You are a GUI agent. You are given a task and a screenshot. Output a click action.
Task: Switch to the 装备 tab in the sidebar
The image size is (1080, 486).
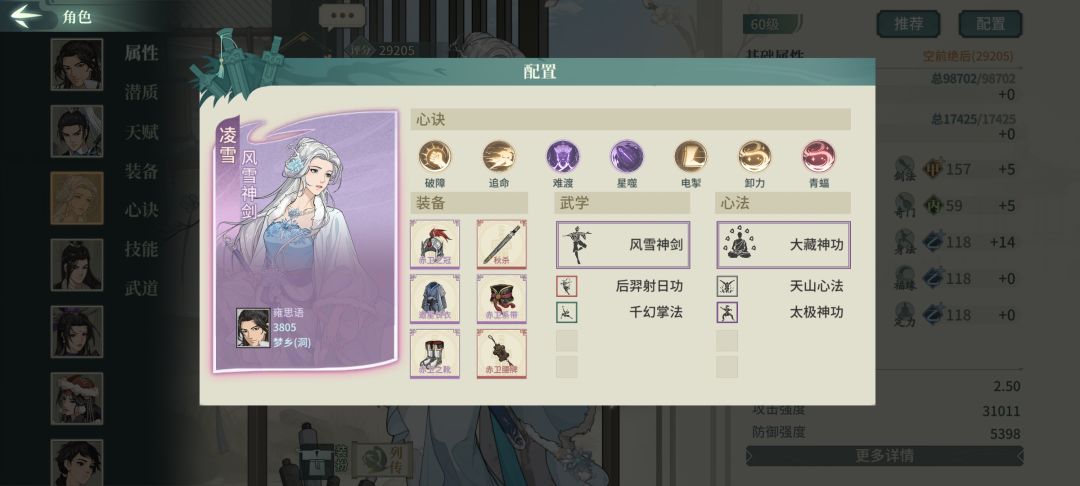[141, 171]
